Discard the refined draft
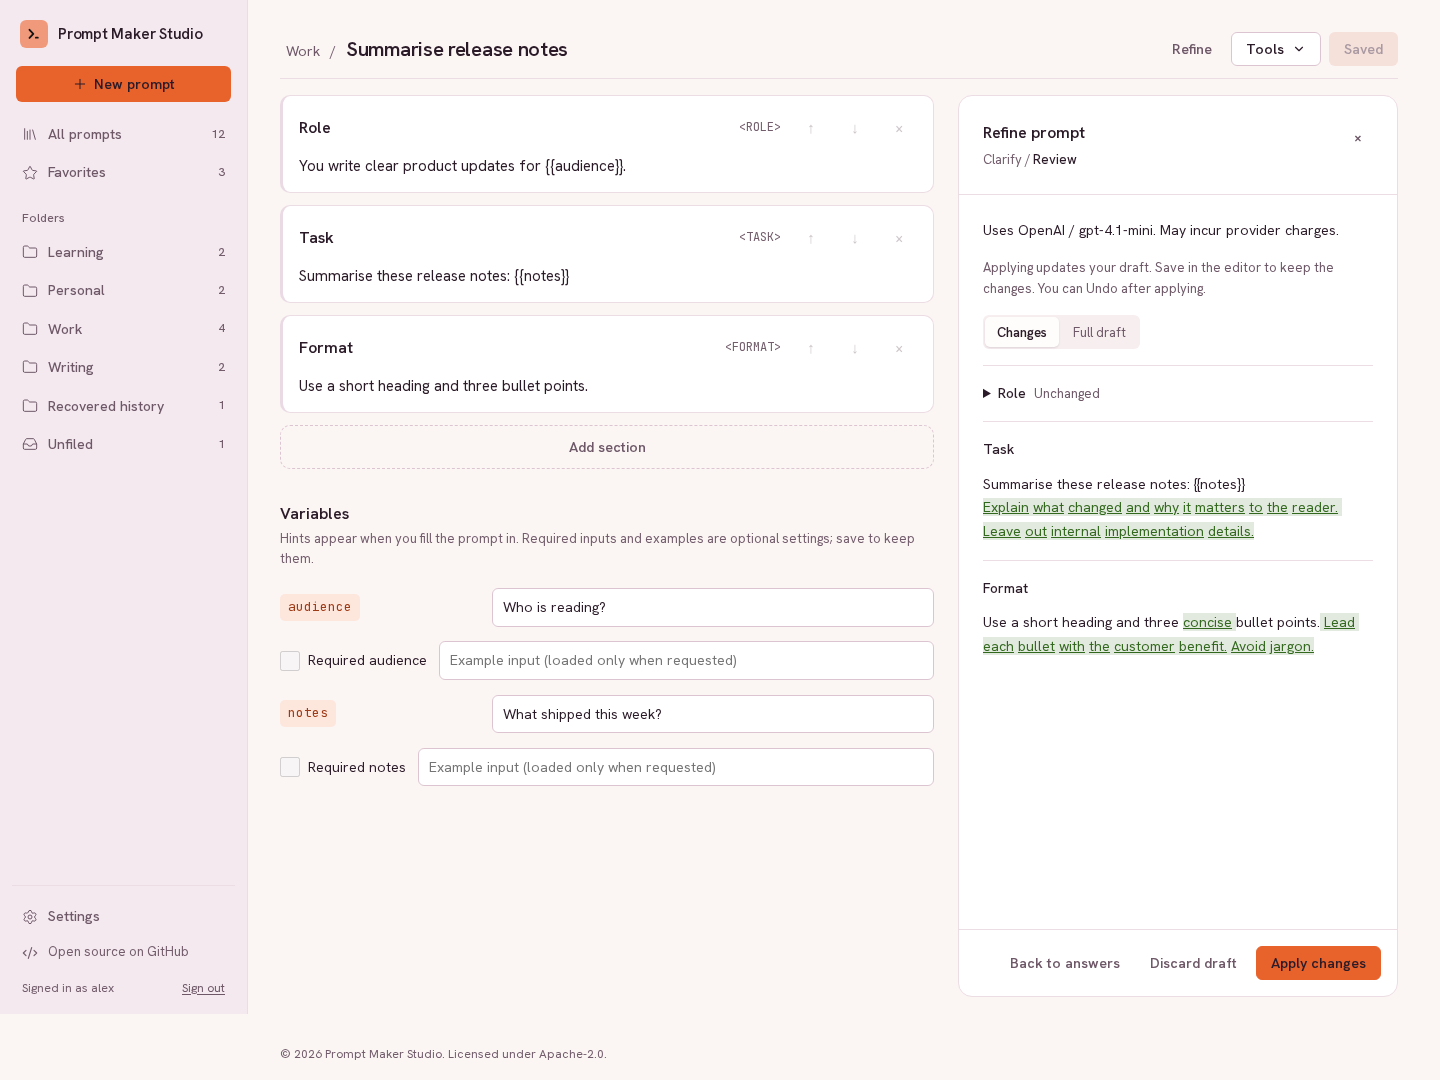Viewport: 1440px width, 1080px height. pos(1193,963)
